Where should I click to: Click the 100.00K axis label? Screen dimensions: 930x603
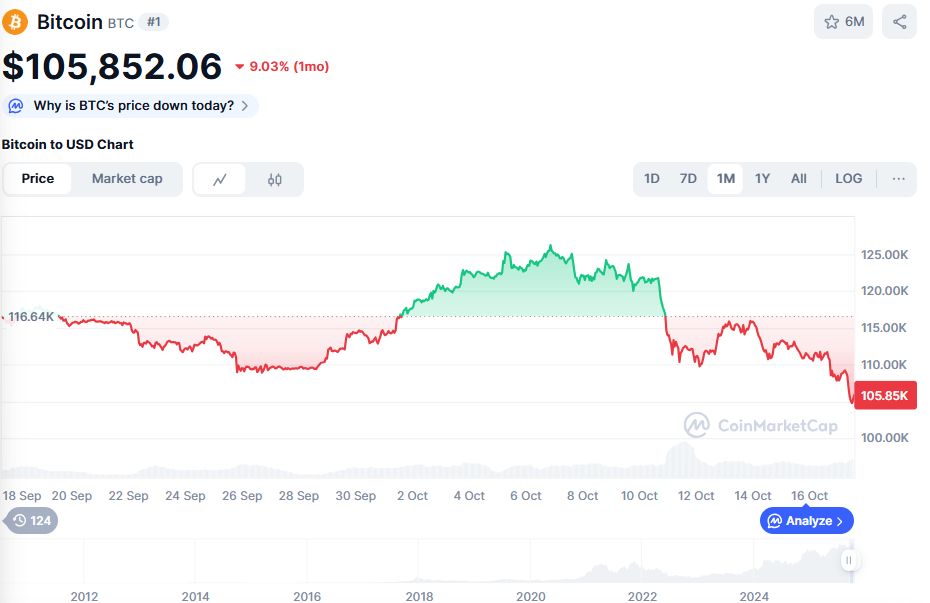click(x=884, y=438)
